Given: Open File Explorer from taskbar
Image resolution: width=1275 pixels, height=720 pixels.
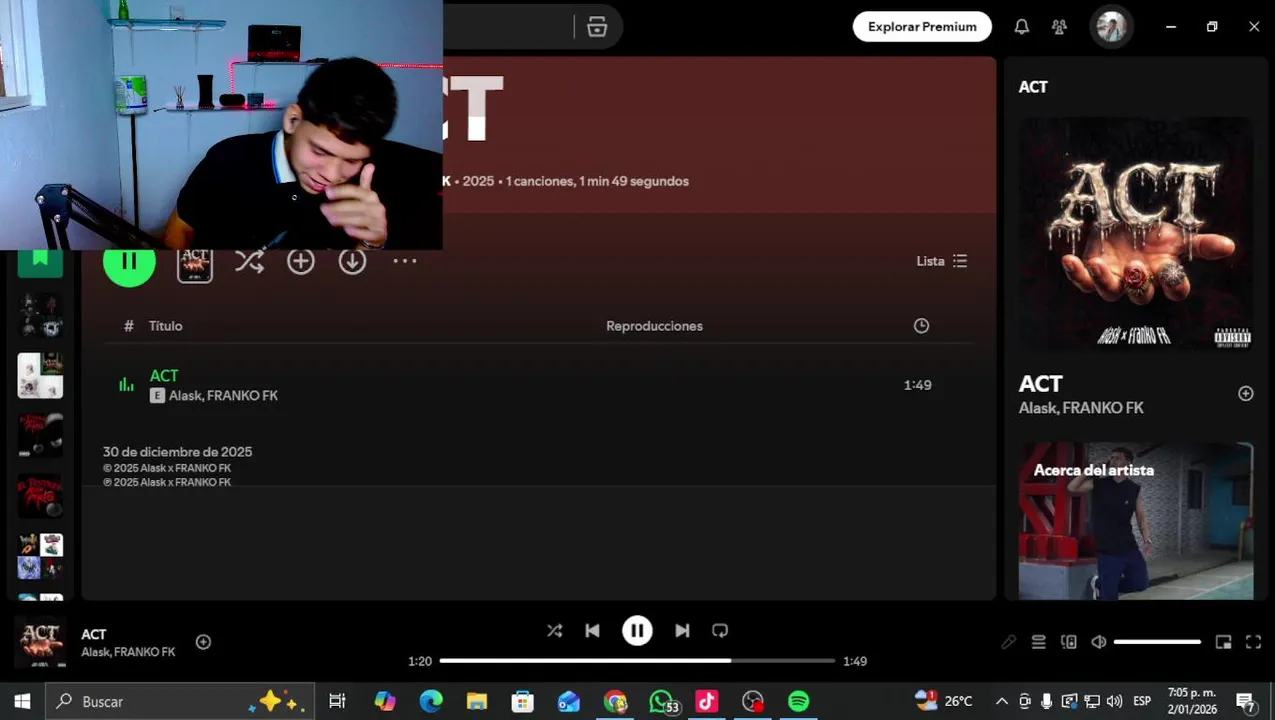Looking at the screenshot, I should click(x=477, y=702).
